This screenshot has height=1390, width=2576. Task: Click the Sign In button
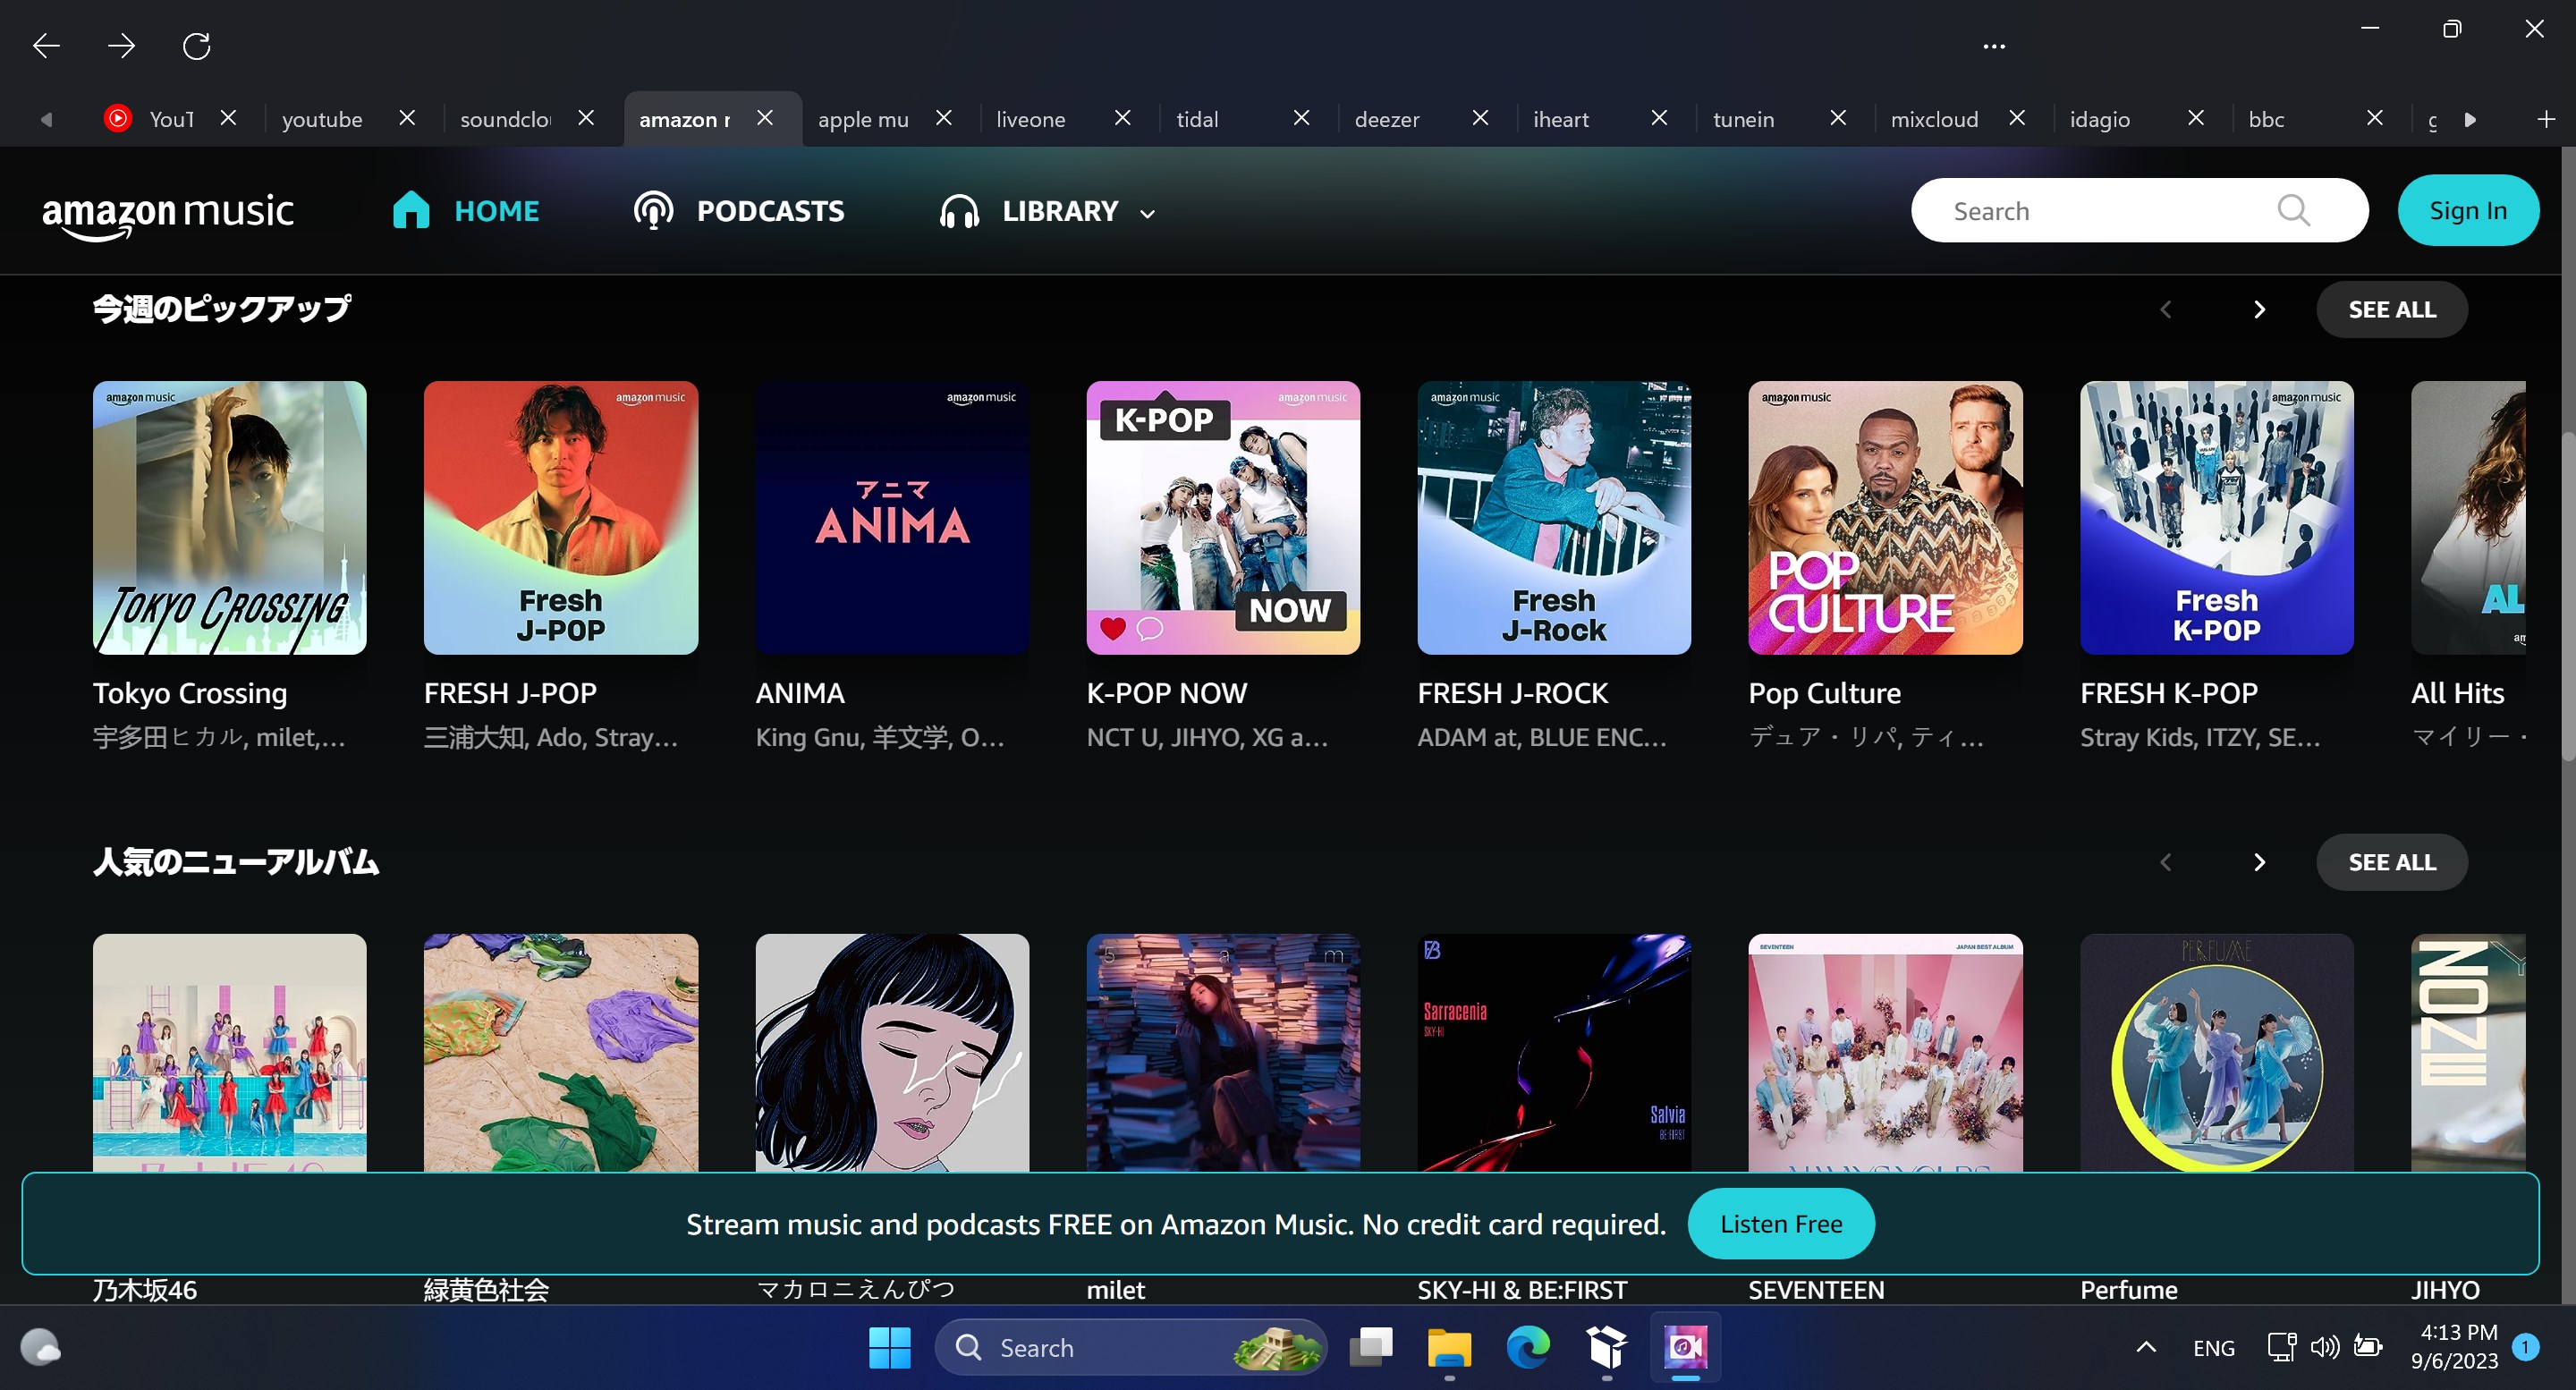pyautogui.click(x=2468, y=210)
